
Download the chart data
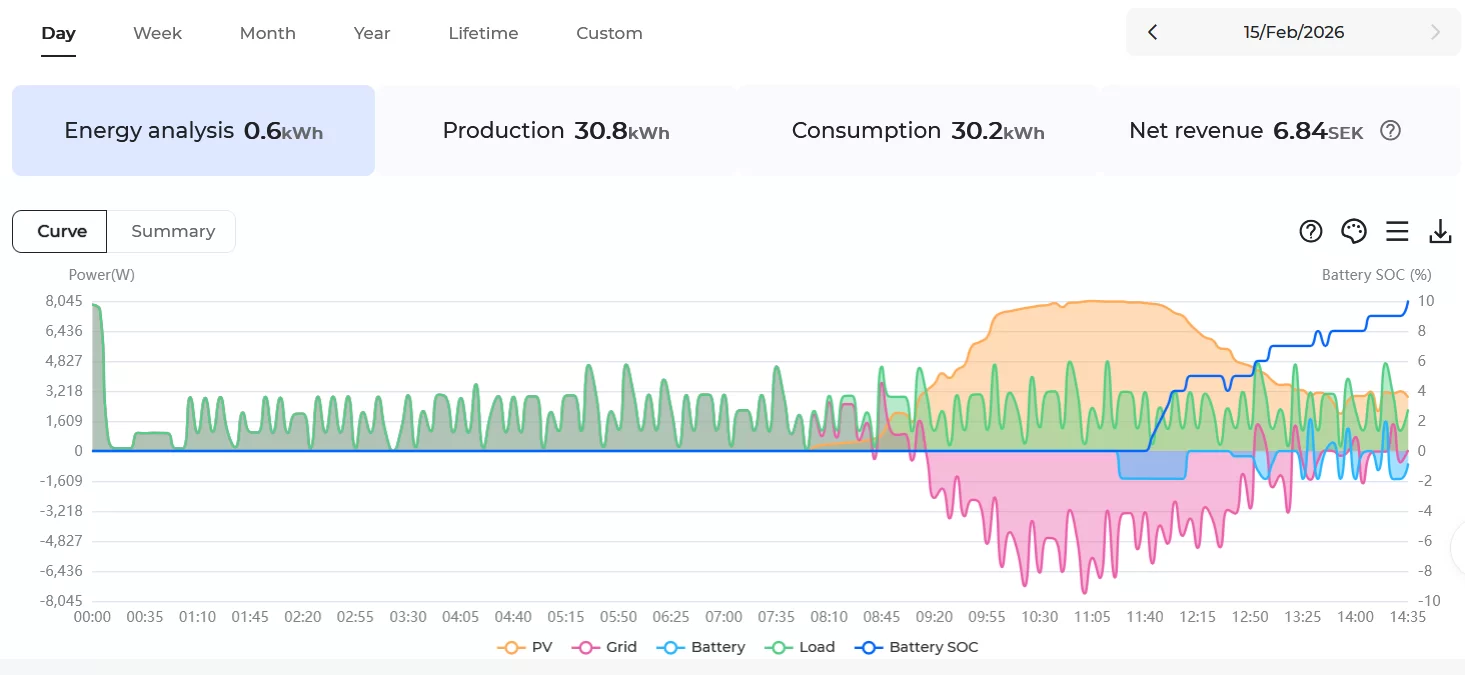coord(1440,232)
